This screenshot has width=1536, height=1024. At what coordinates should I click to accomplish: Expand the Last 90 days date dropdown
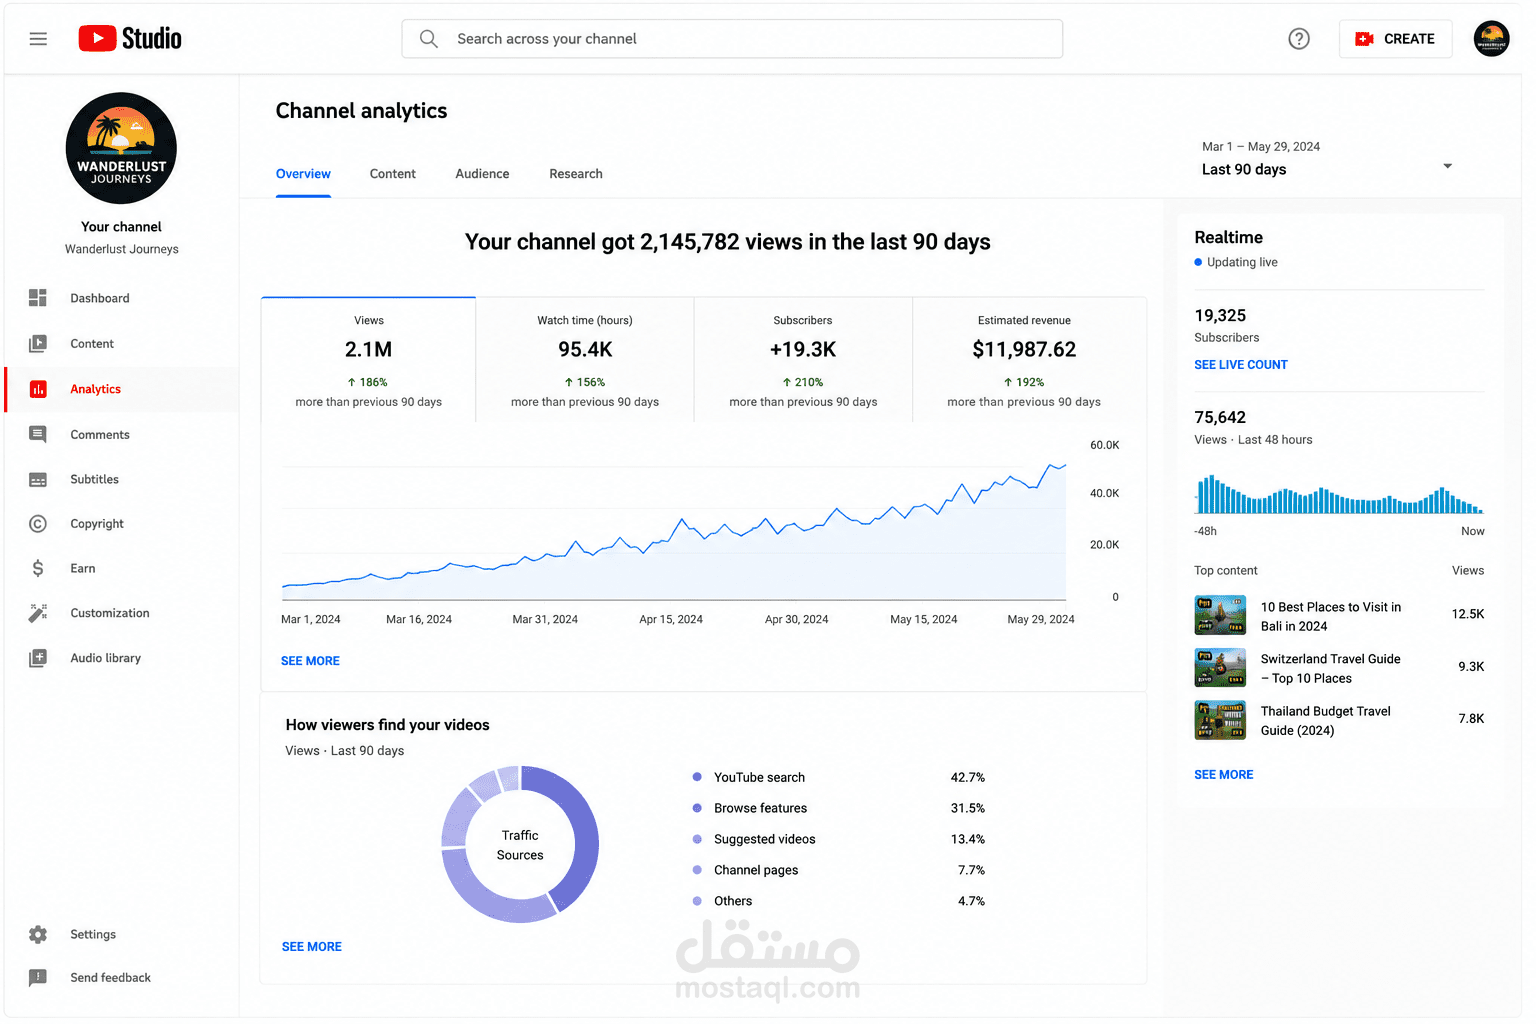pos(1327,159)
